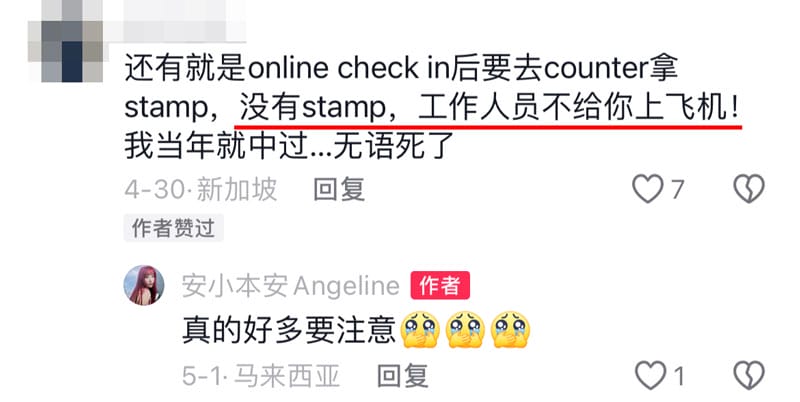Tap the last crying emoji in reply
Viewport: 800px width, 402px height.
coord(510,330)
